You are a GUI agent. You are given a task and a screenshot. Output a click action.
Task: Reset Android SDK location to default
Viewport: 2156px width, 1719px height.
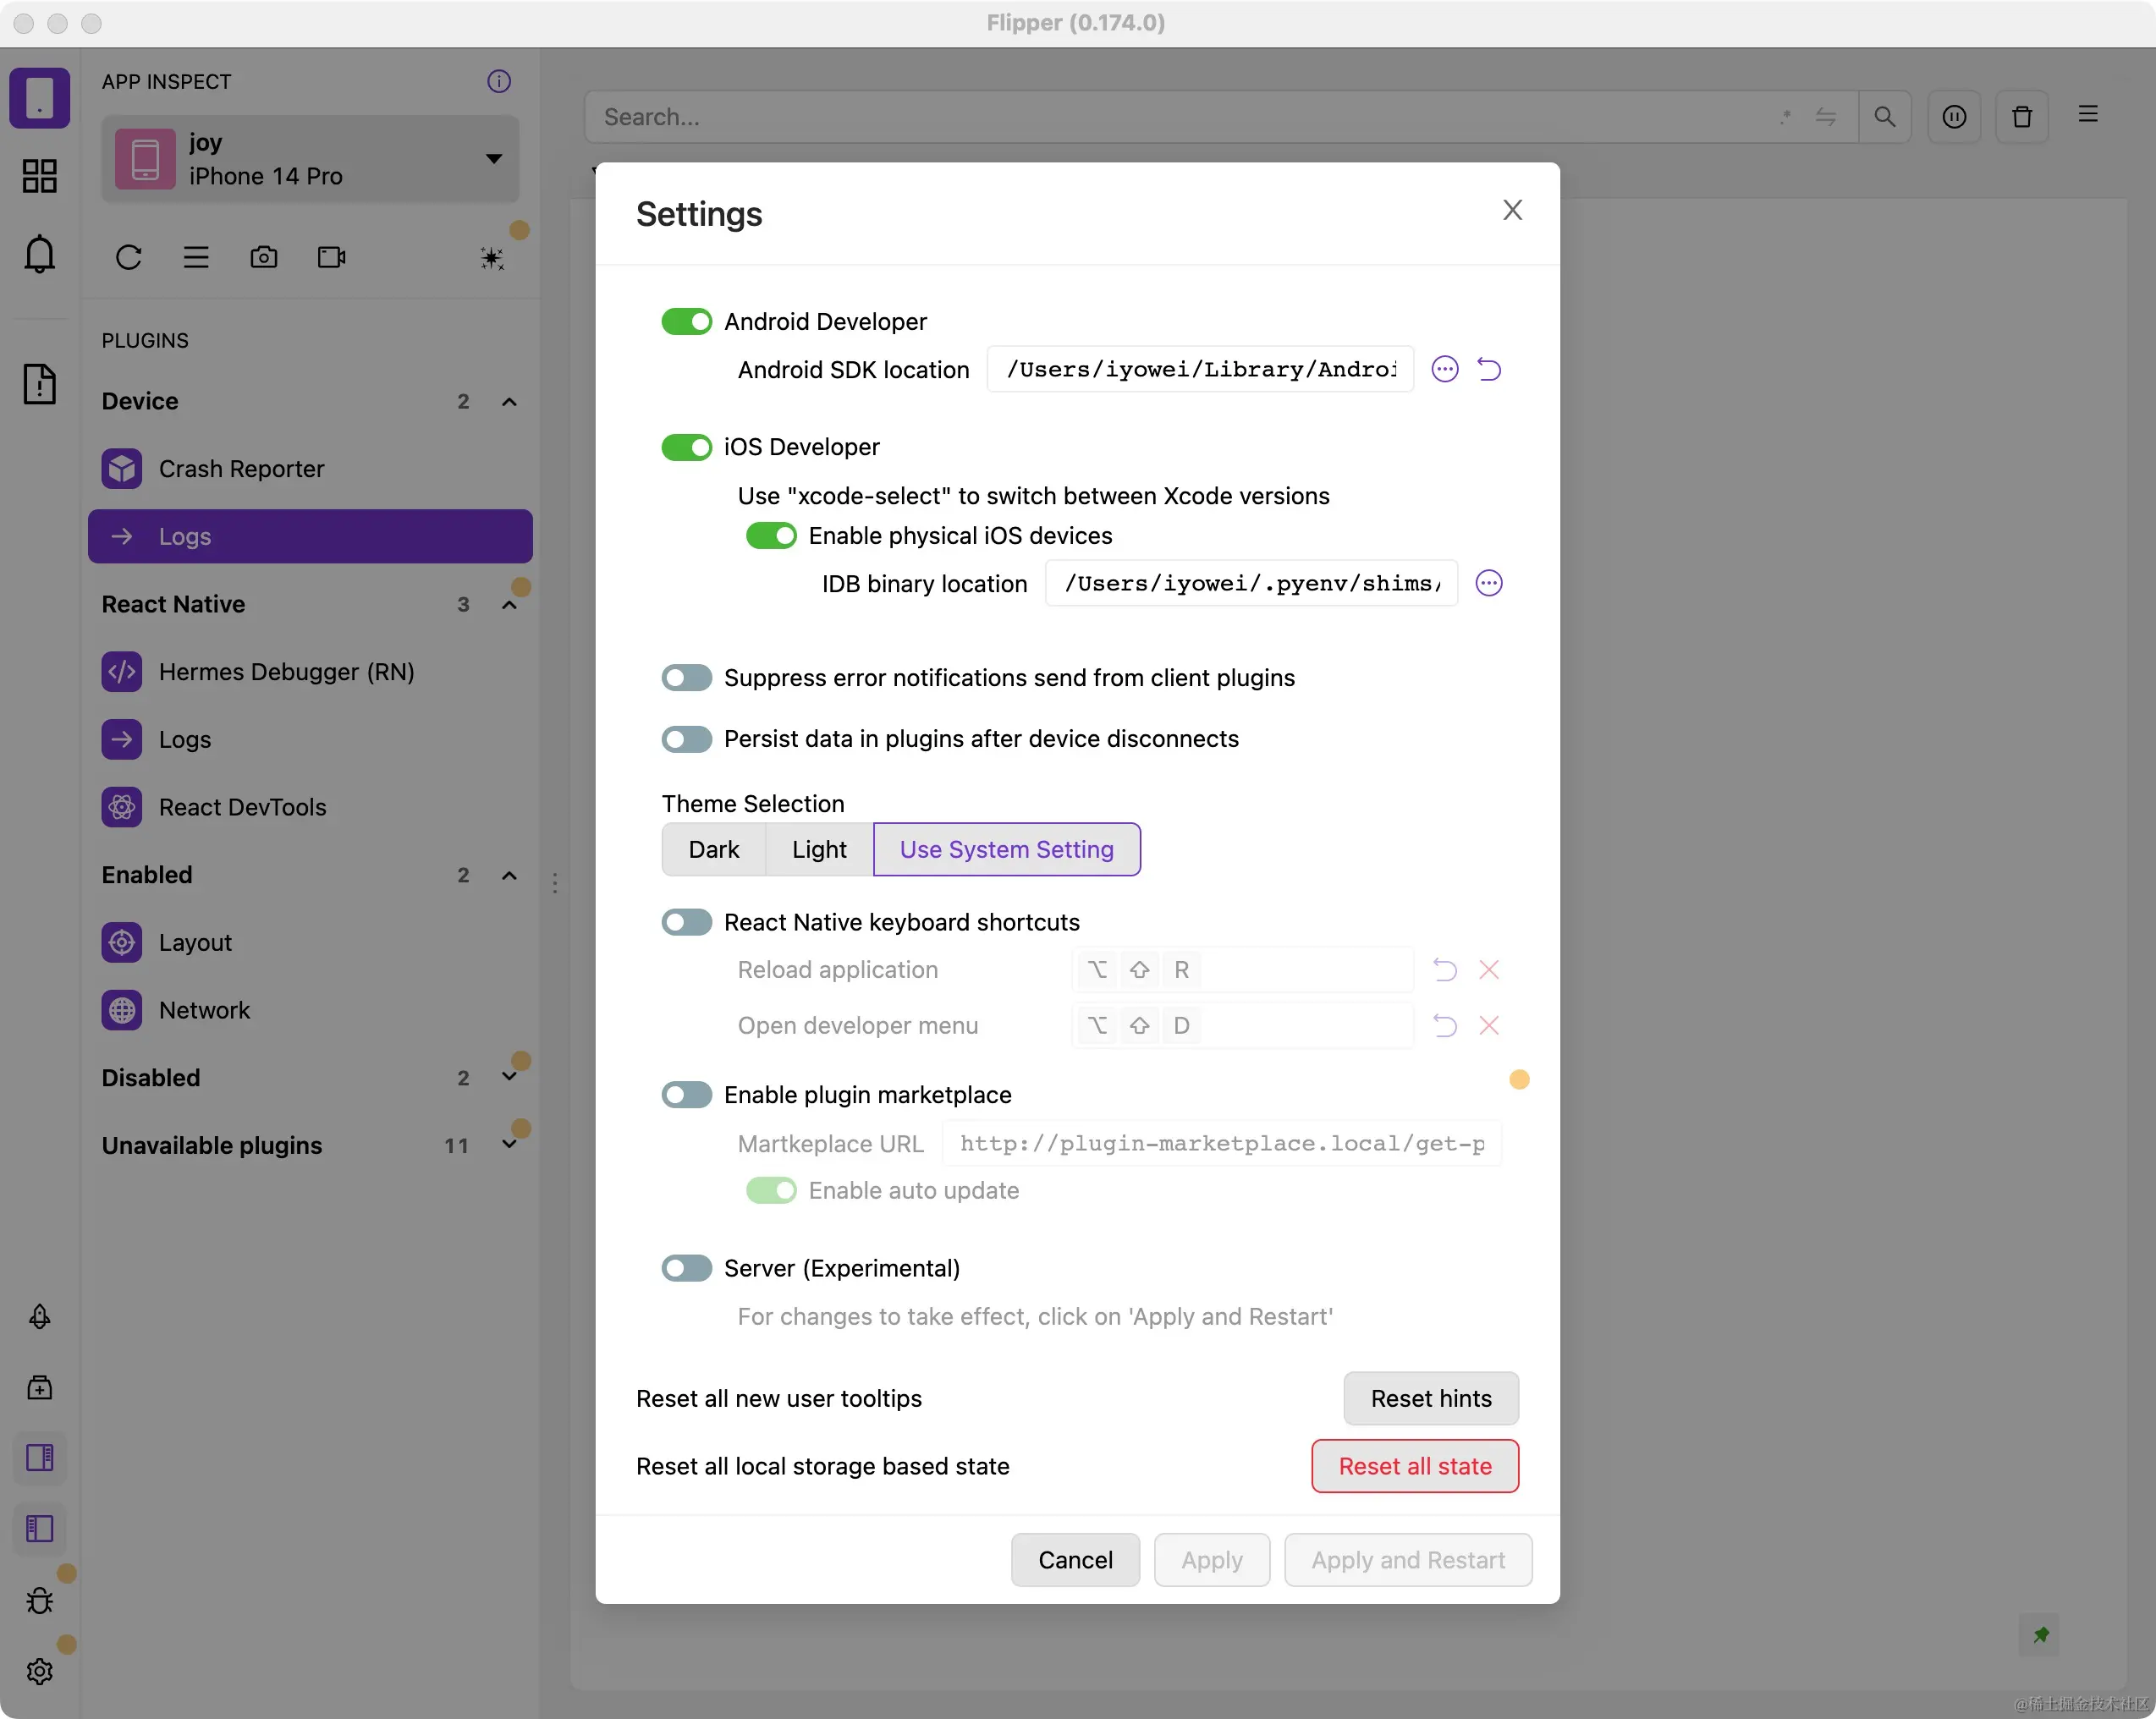[x=1489, y=369]
